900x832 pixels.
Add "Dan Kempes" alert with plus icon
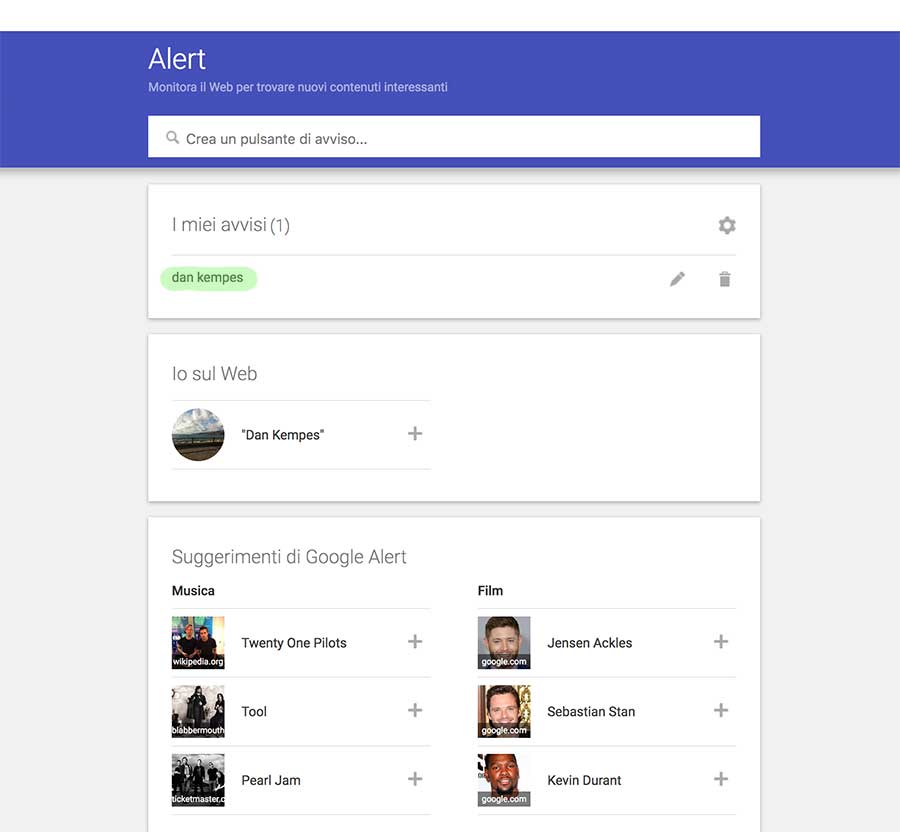415,433
